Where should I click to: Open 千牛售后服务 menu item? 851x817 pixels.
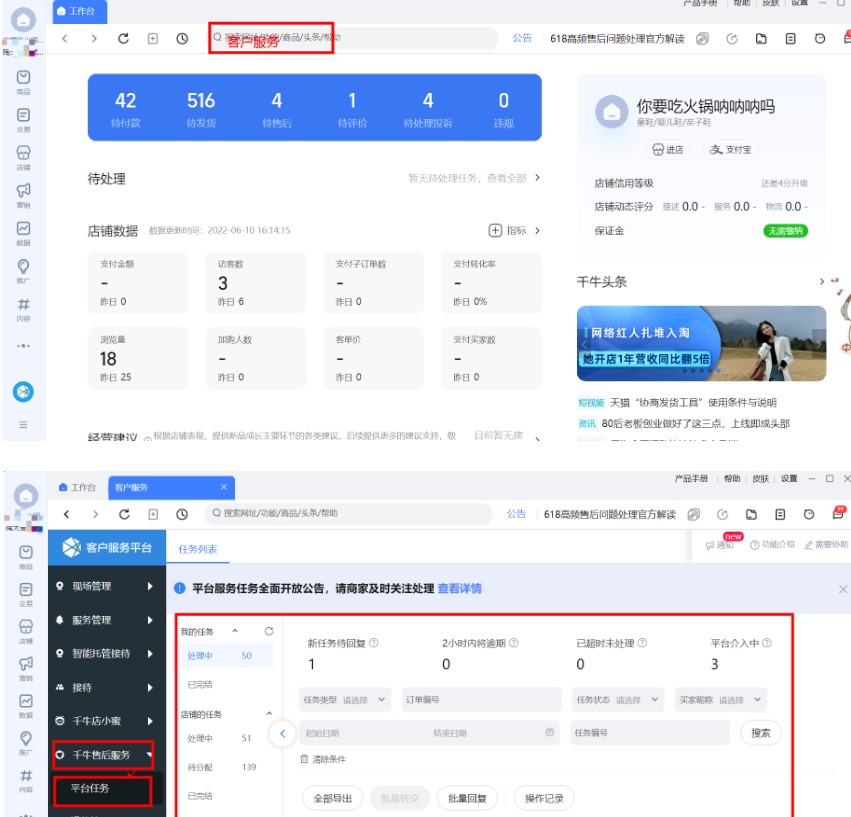pos(103,755)
